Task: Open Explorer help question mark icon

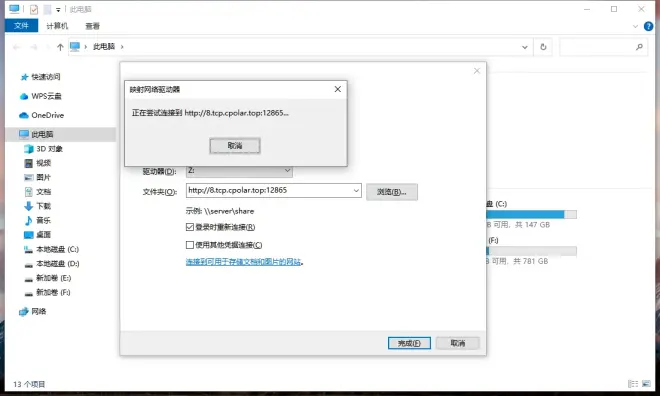Action: coord(649,27)
